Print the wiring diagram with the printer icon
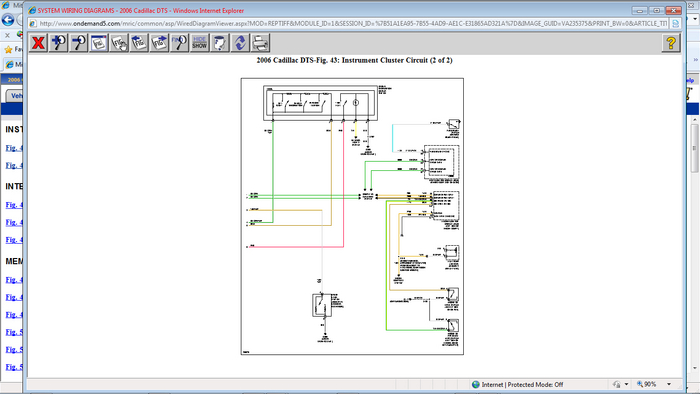700x394 pixels. (x=260, y=43)
